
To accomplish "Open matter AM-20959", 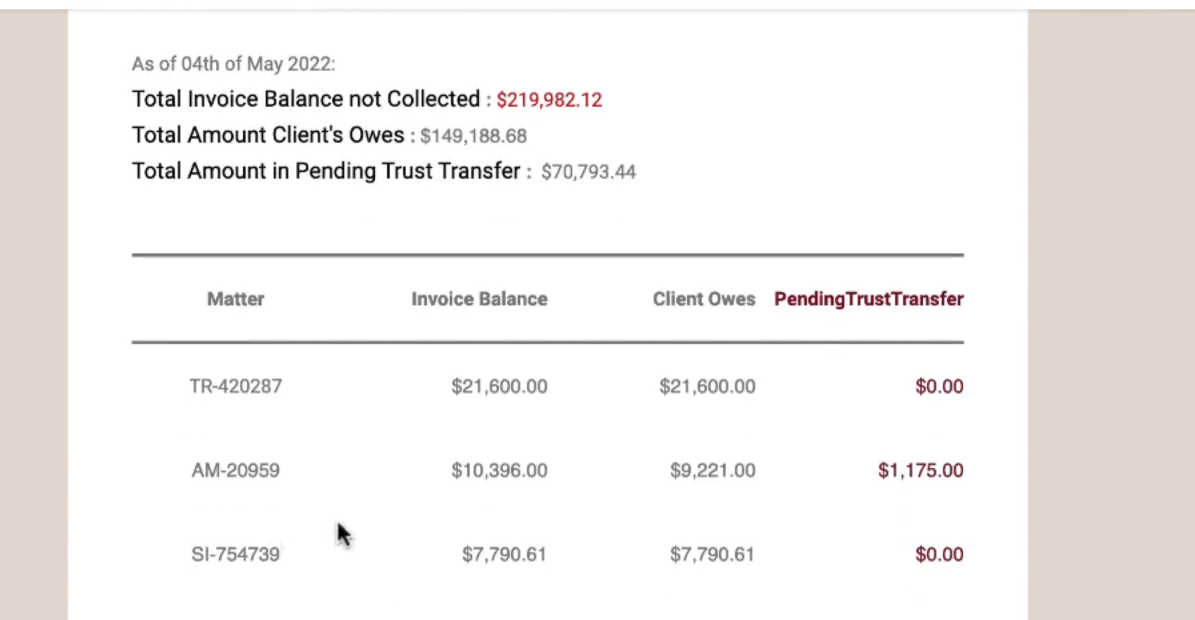I will 236,470.
